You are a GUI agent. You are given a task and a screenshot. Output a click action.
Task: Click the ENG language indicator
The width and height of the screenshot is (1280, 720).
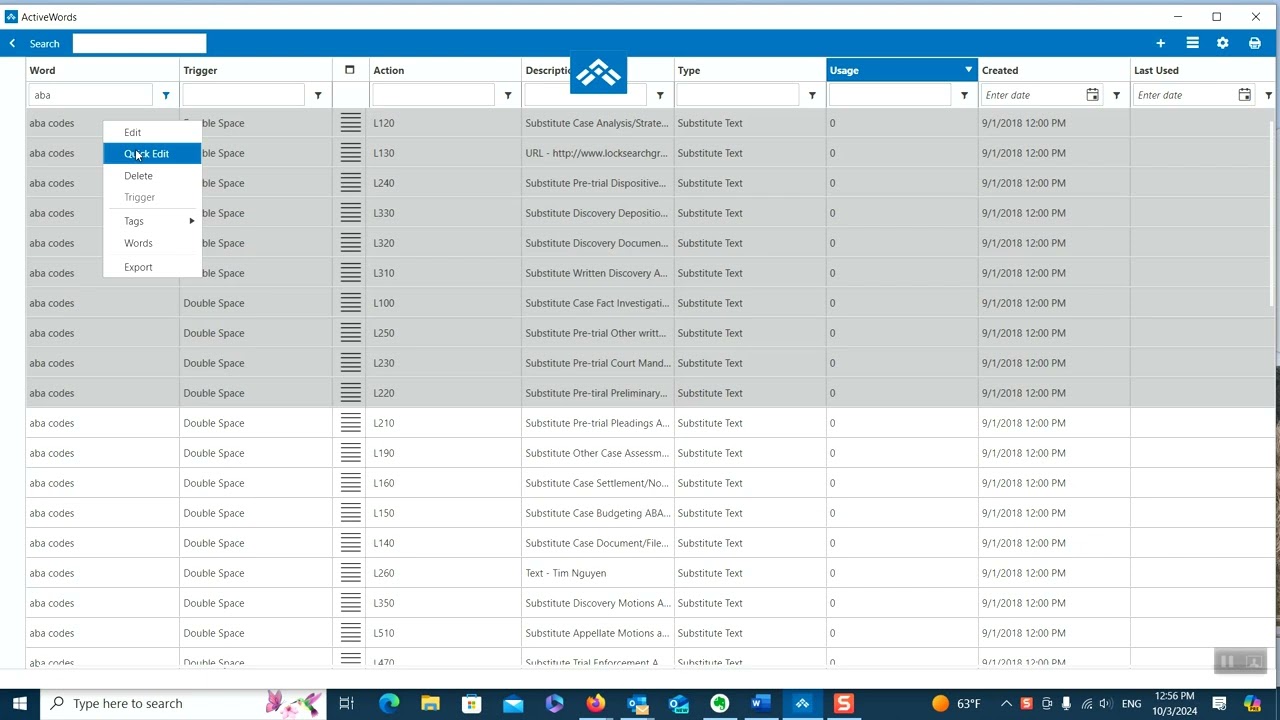point(1131,704)
